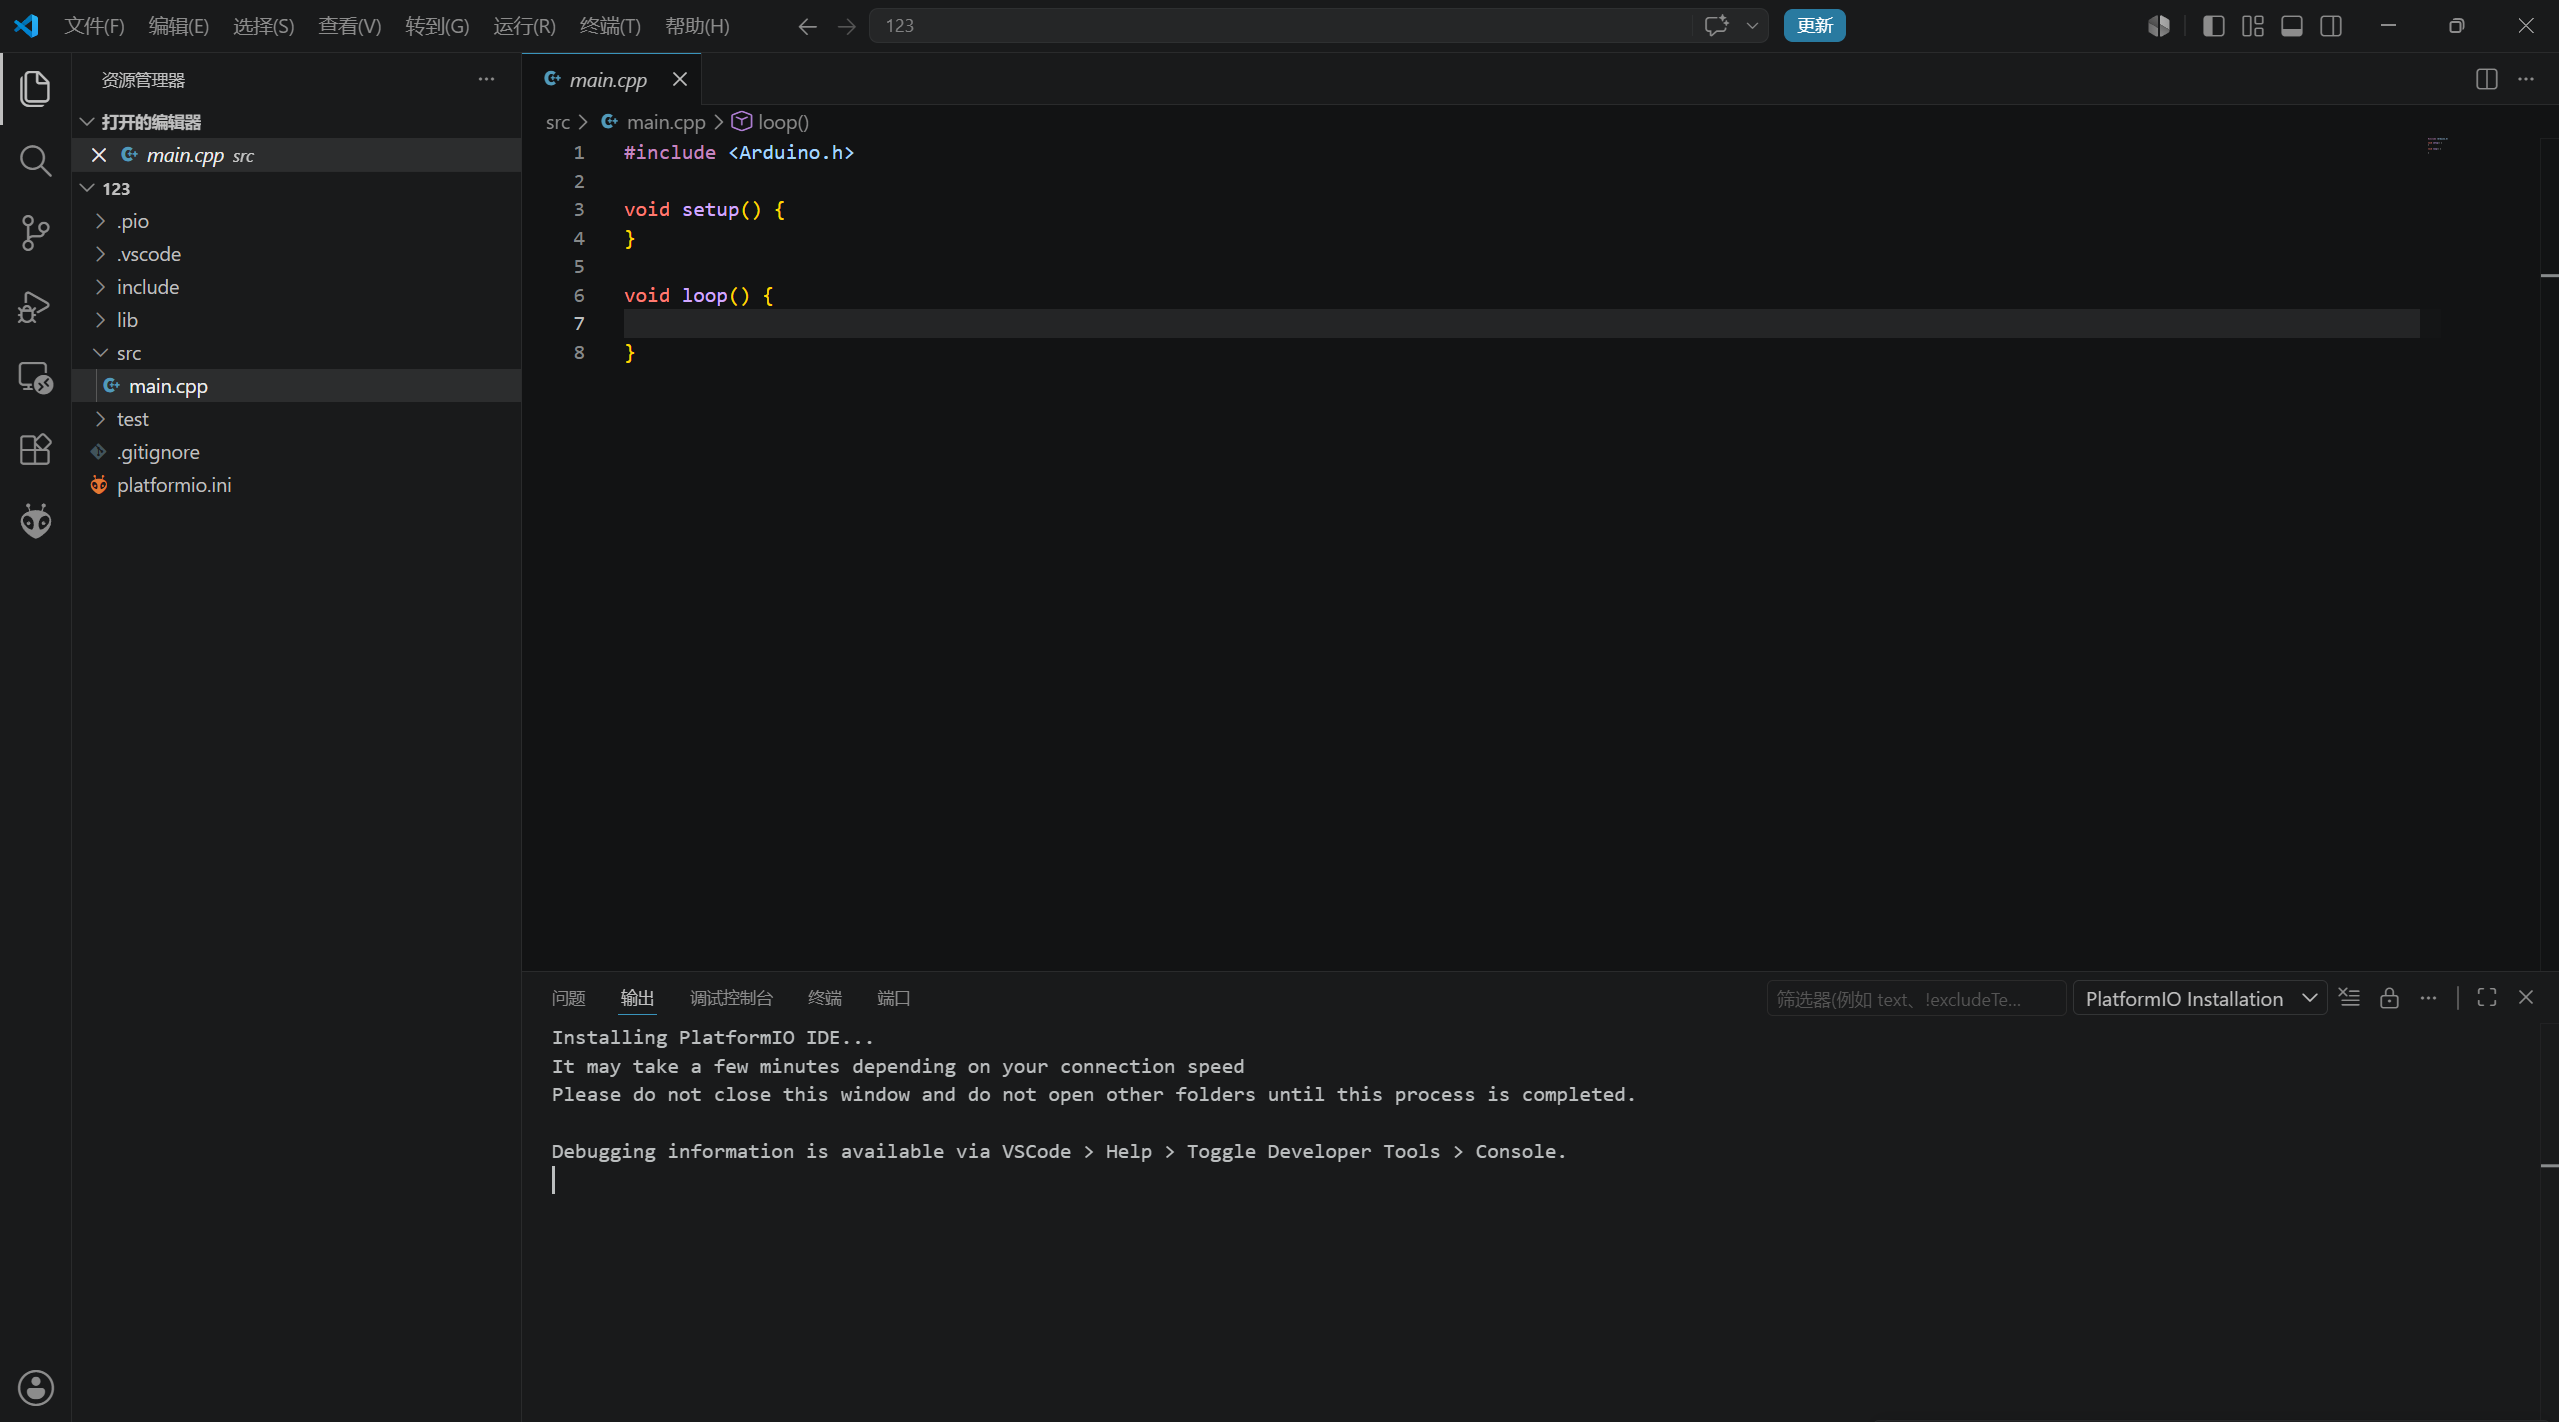
Task: Open output panel more actions ellipsis
Action: point(2428,998)
